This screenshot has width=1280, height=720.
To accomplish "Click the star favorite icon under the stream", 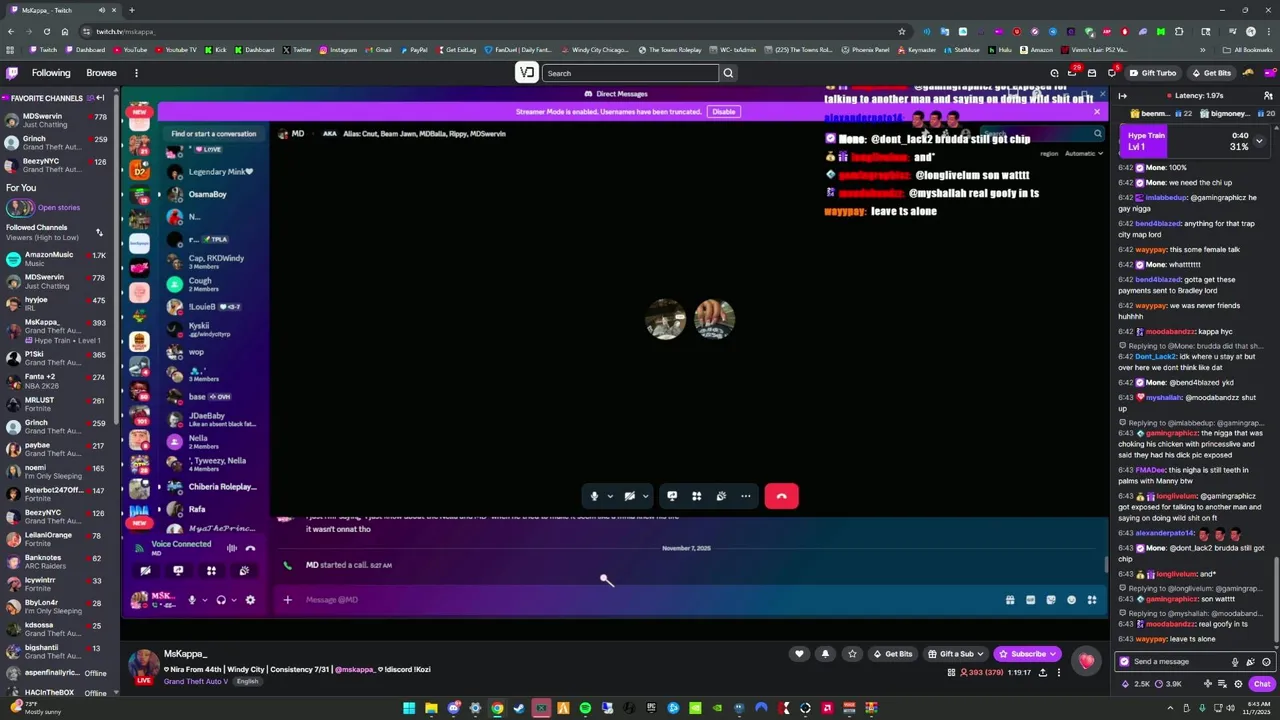I will pos(852,654).
